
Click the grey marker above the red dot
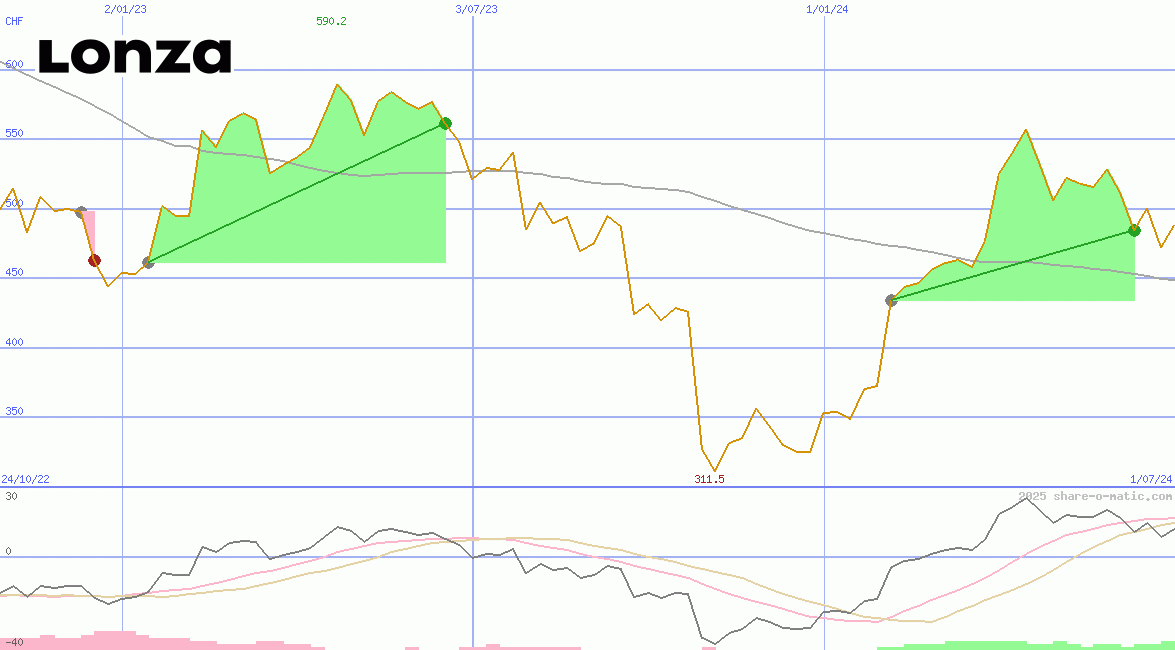tap(81, 213)
